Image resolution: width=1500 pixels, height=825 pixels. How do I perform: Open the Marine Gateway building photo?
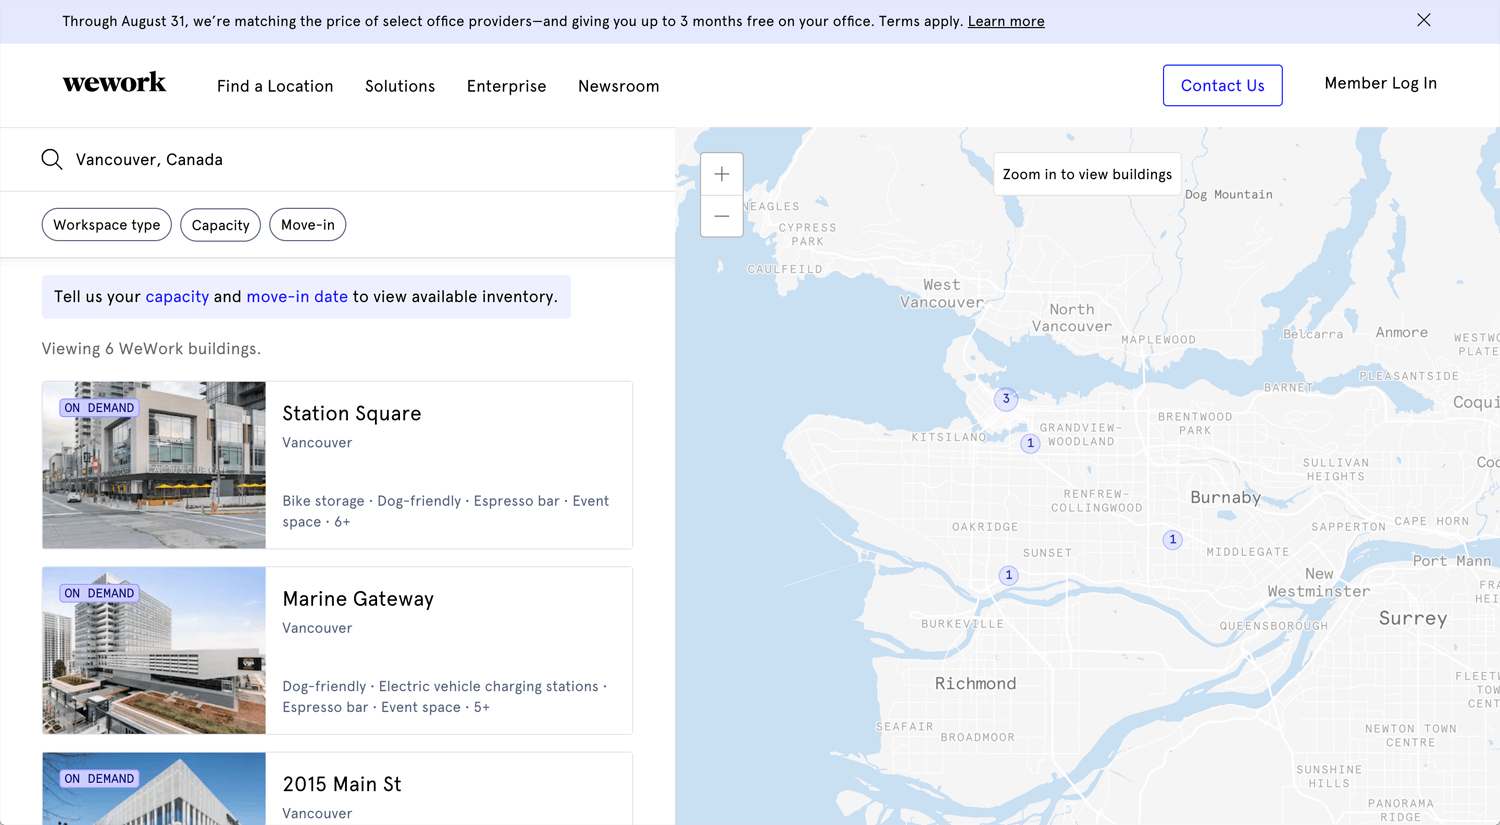pos(154,651)
